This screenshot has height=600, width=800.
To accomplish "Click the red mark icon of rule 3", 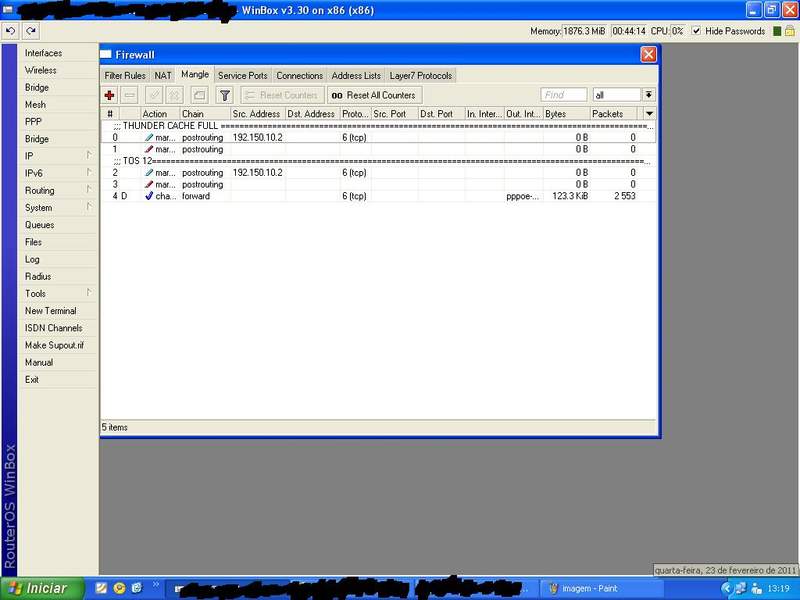I will click(x=148, y=184).
